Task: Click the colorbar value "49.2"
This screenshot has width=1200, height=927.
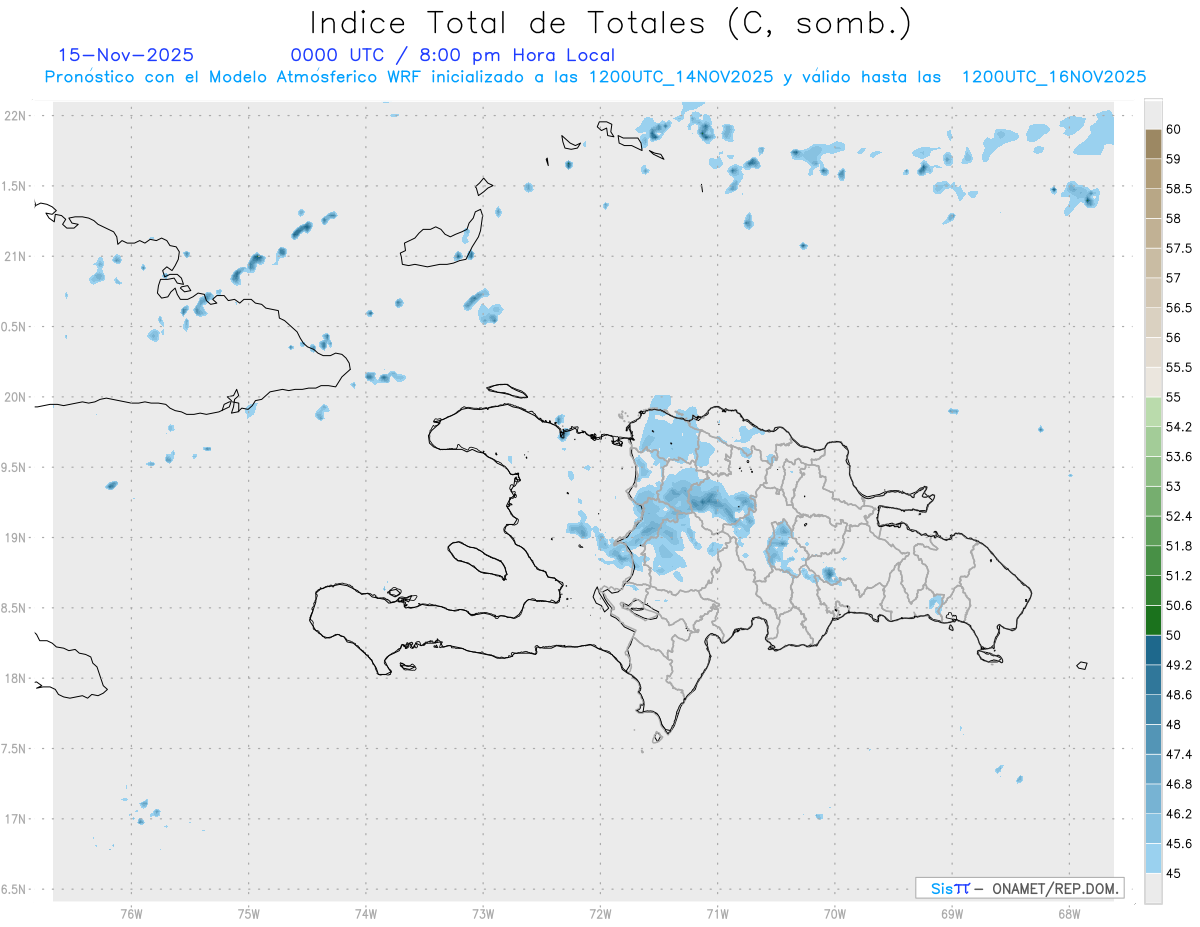Action: click(1179, 665)
